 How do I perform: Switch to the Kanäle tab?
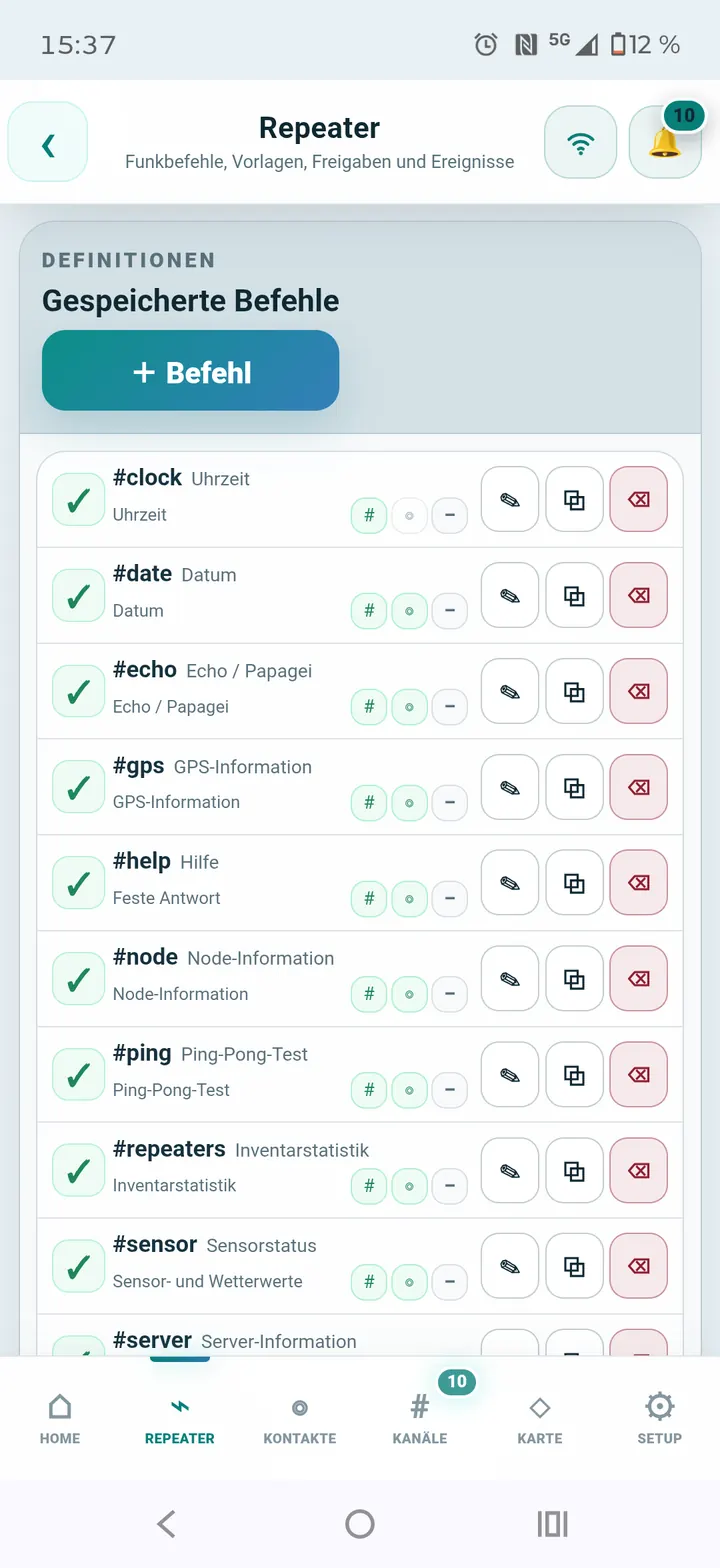(x=420, y=1418)
